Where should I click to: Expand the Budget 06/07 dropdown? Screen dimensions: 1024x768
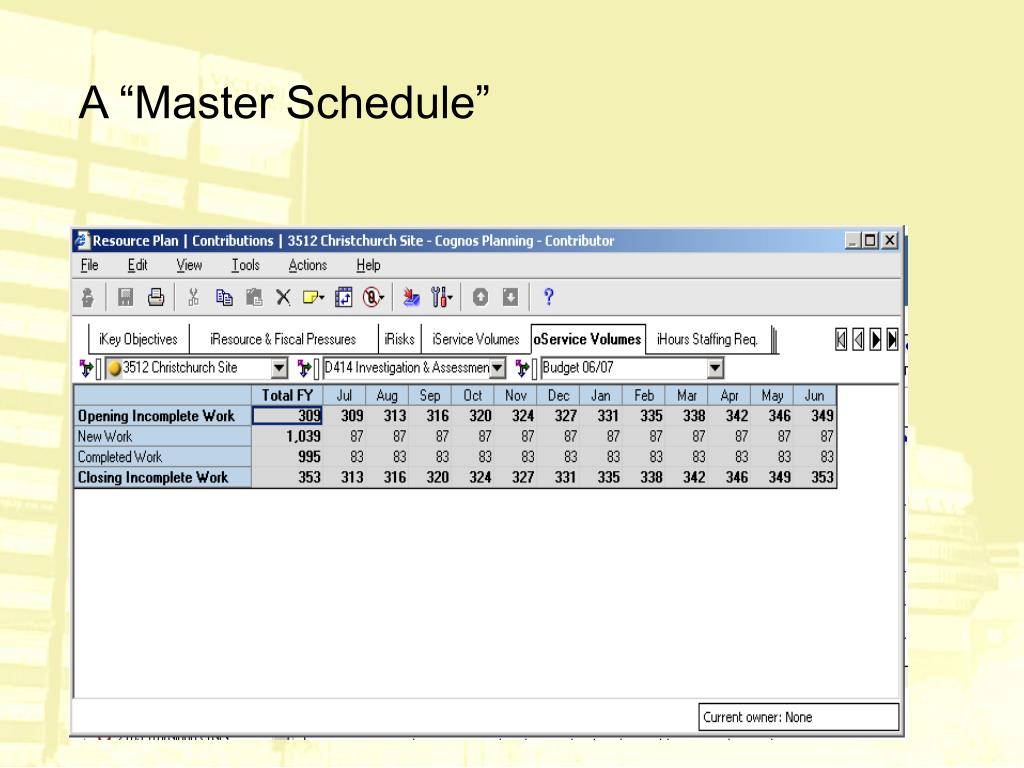[x=715, y=368]
